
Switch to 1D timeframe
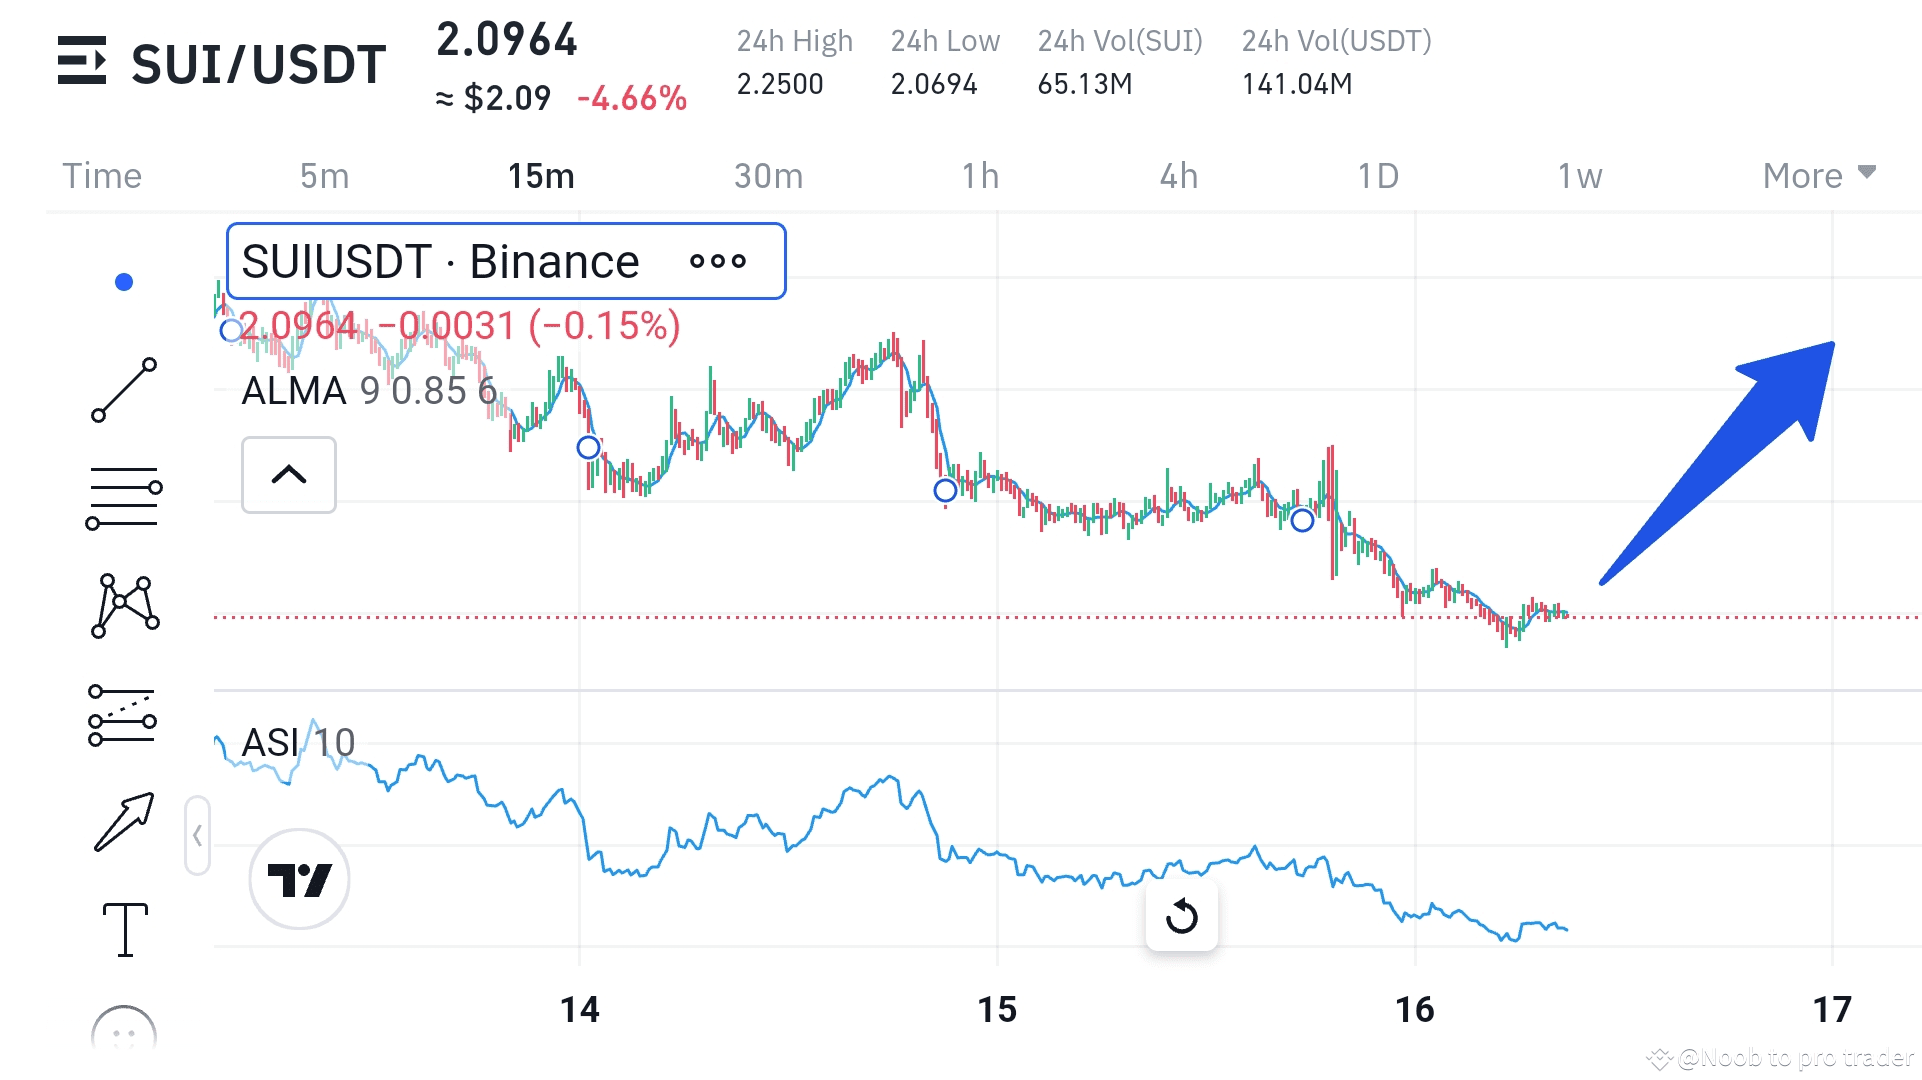(1377, 175)
